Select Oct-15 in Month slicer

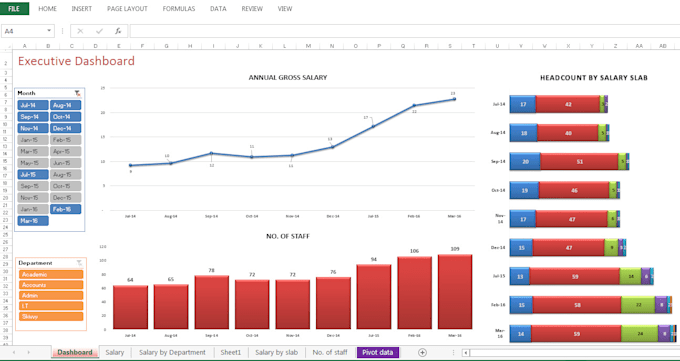click(65, 186)
